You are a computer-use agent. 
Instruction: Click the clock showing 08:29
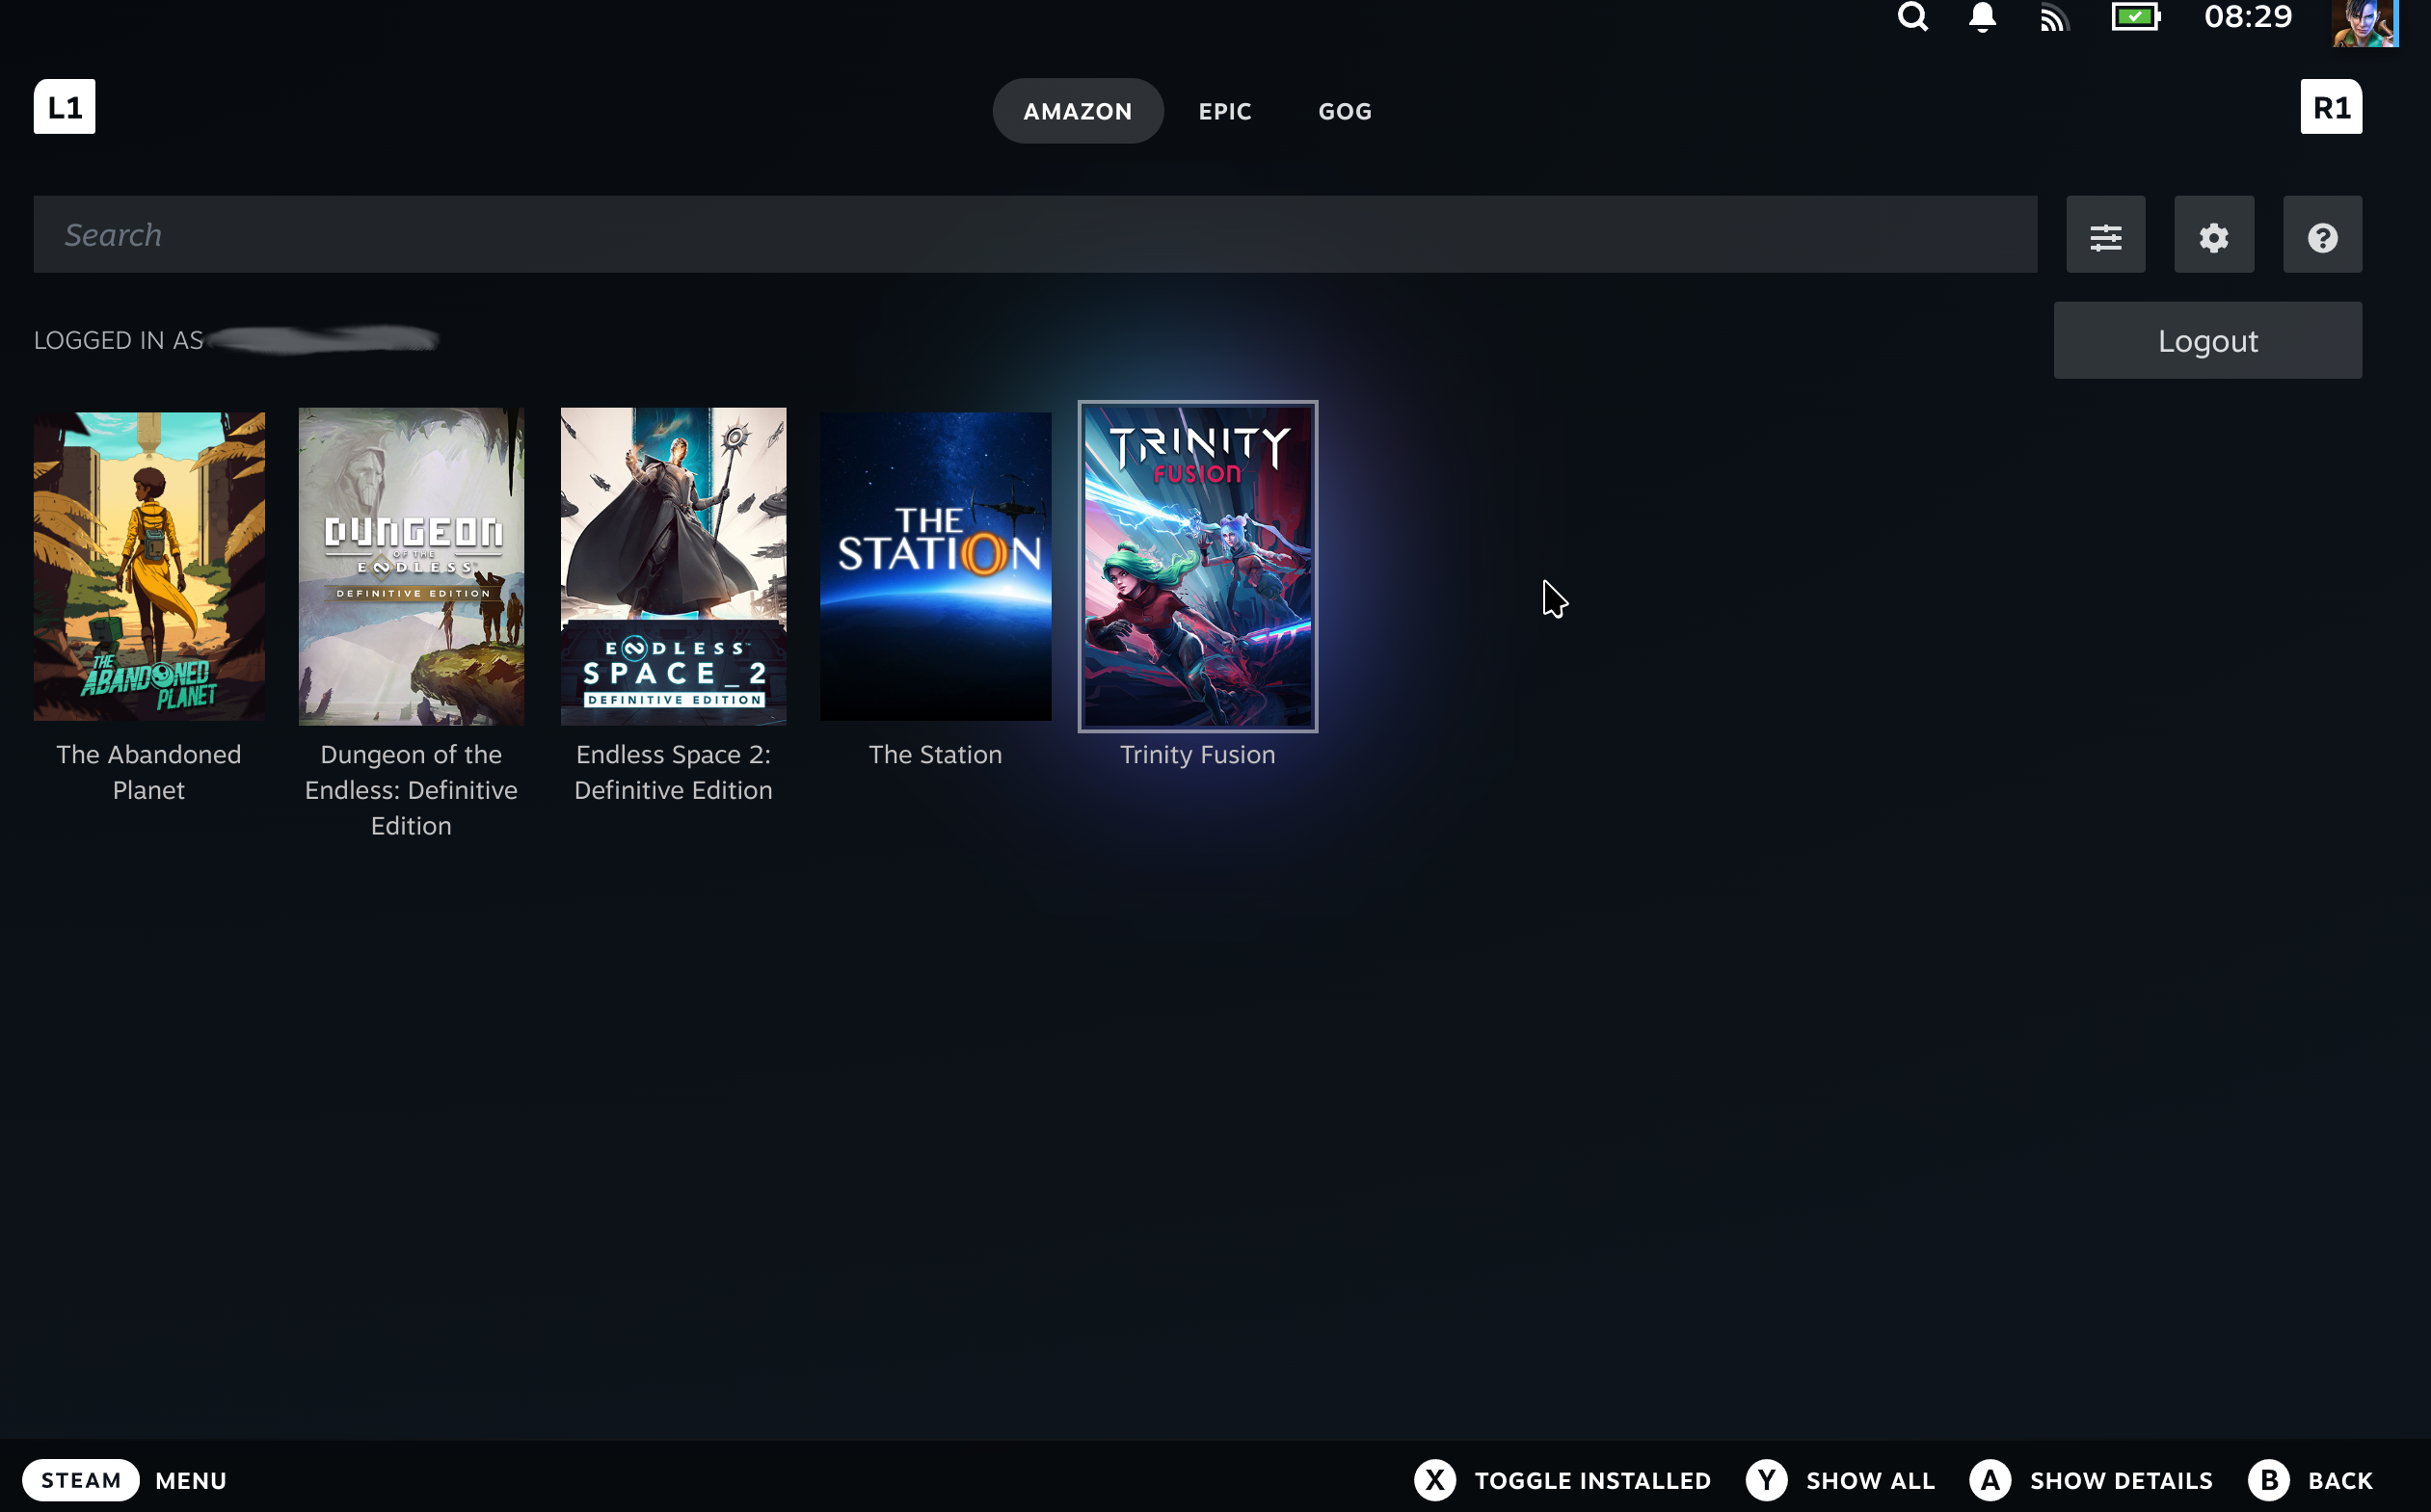[x=2247, y=17]
